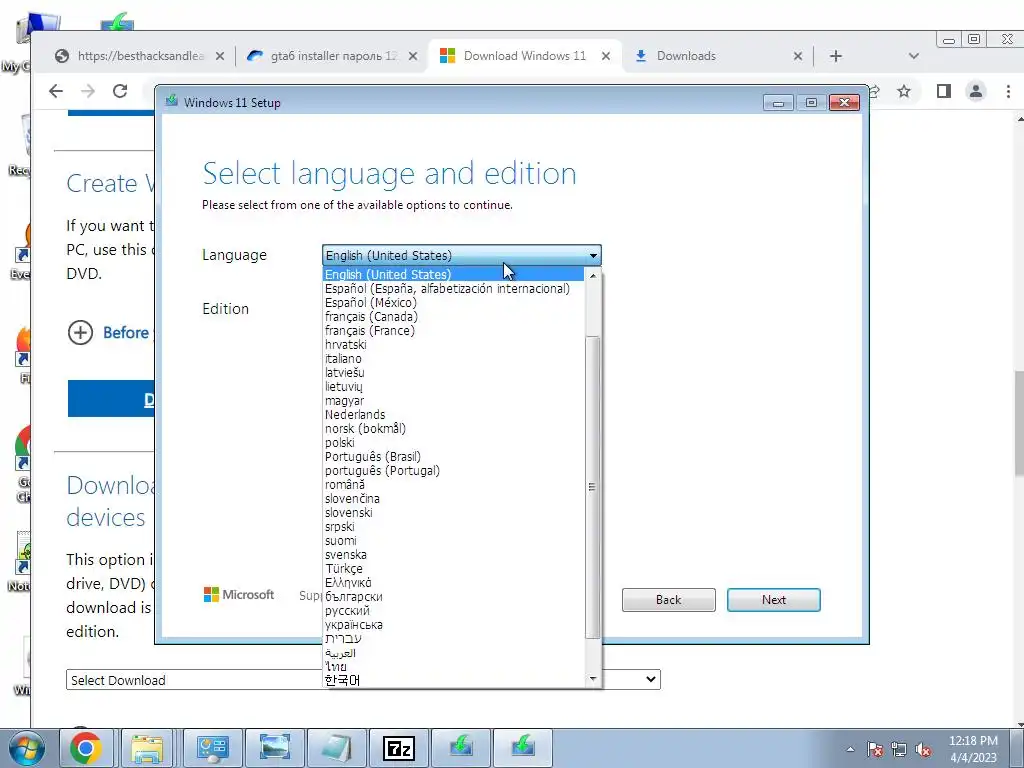Open the Language combo box arrow
The height and width of the screenshot is (768, 1024).
593,255
